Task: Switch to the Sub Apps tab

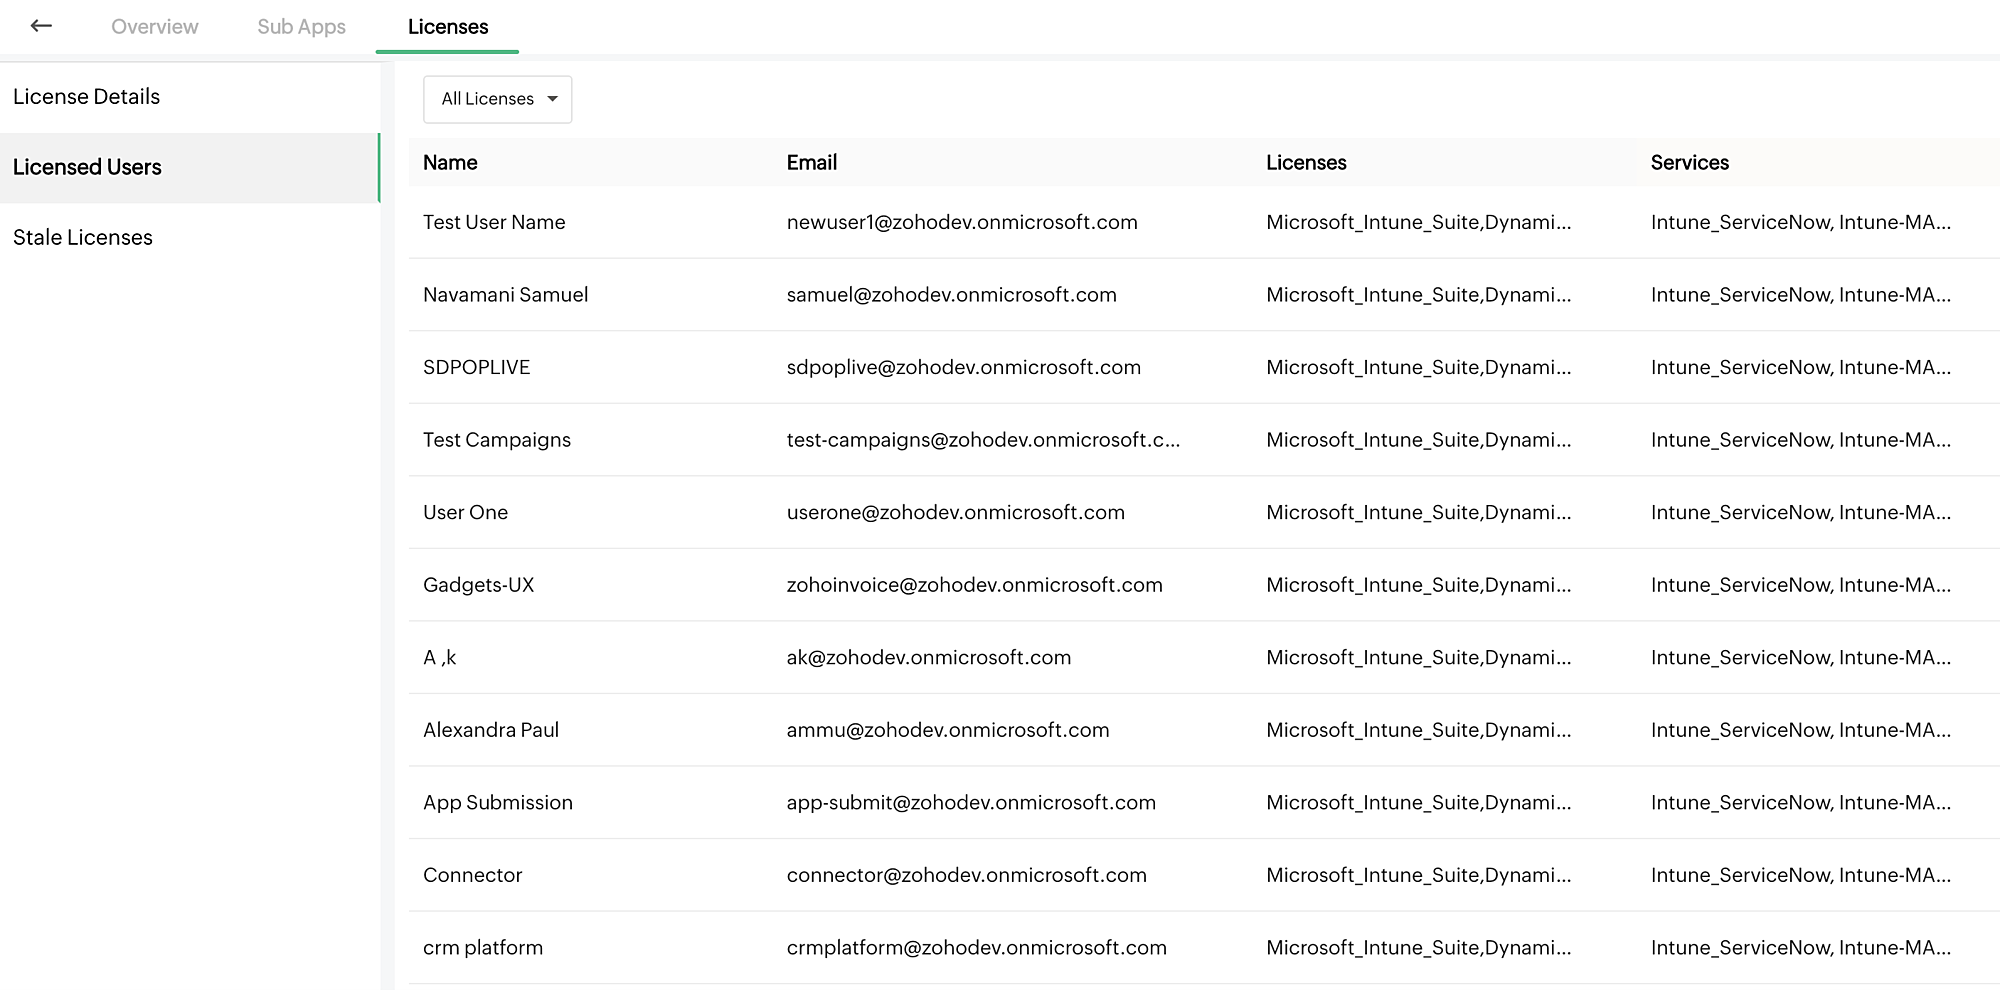Action: pyautogui.click(x=301, y=27)
